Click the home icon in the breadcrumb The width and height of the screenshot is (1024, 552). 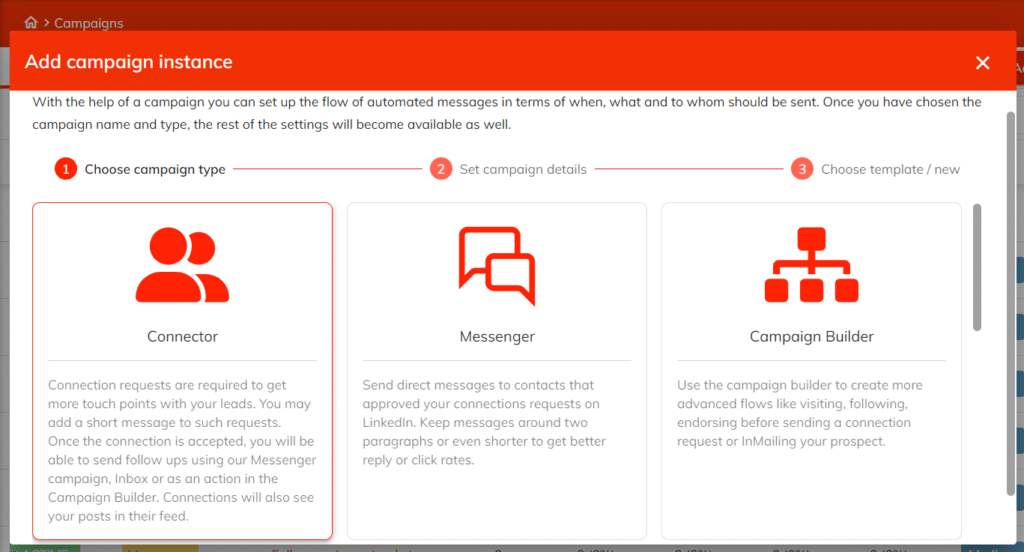click(31, 22)
